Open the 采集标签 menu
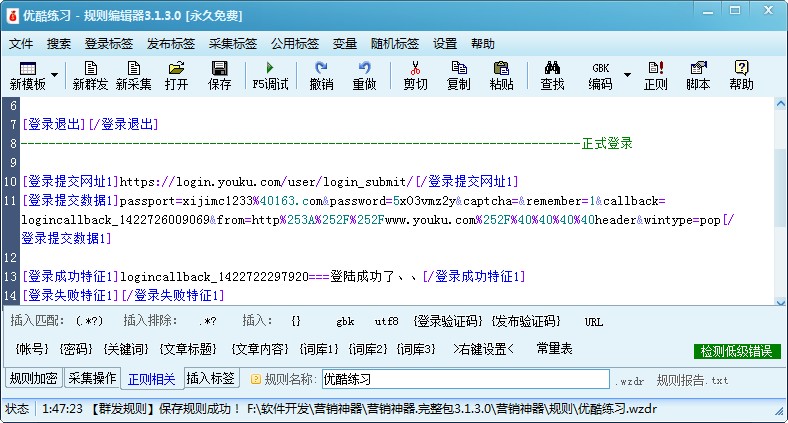This screenshot has height=423, width=788. click(x=233, y=44)
